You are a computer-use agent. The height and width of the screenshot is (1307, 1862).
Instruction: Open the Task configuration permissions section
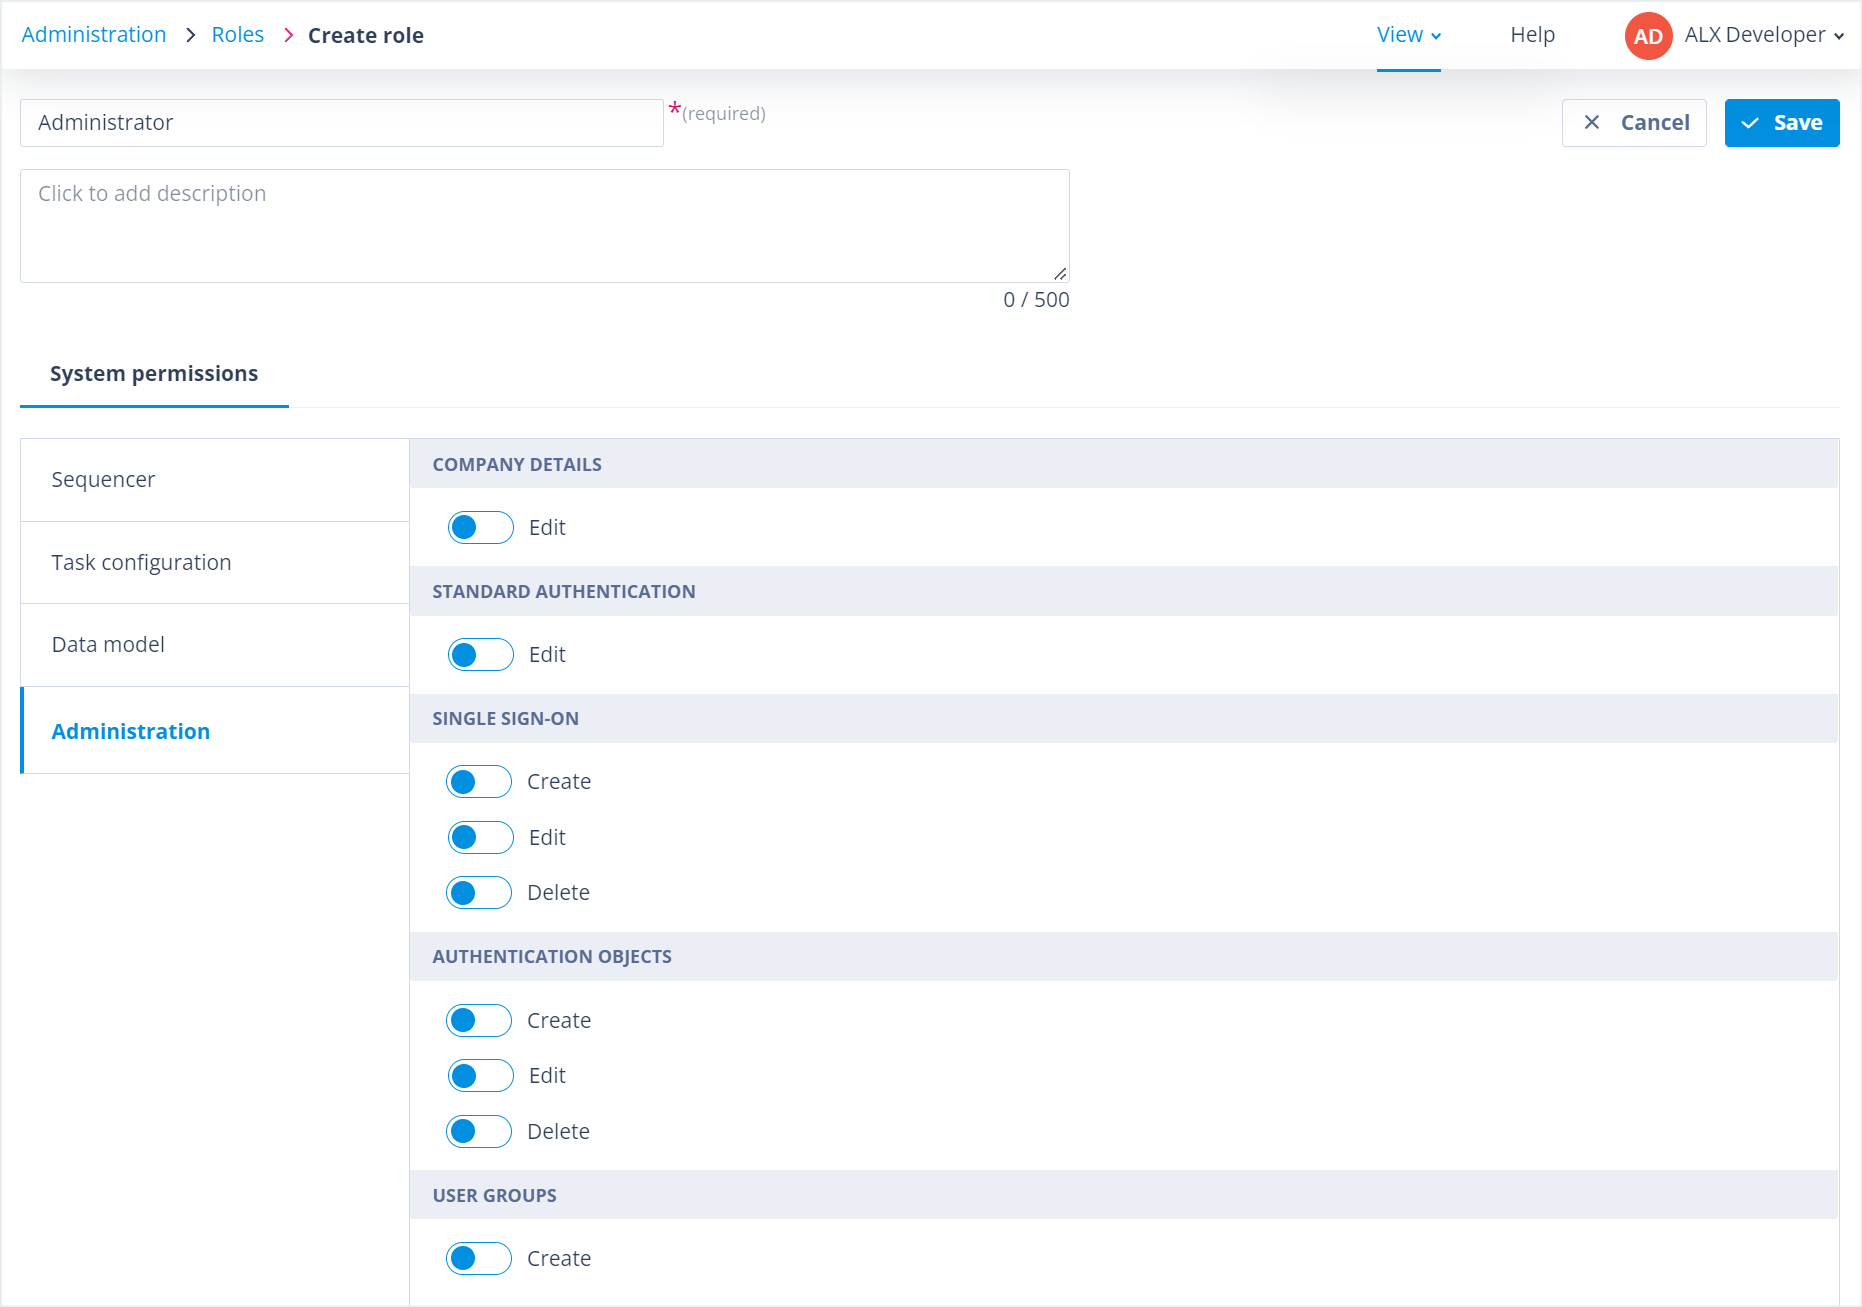coord(215,563)
